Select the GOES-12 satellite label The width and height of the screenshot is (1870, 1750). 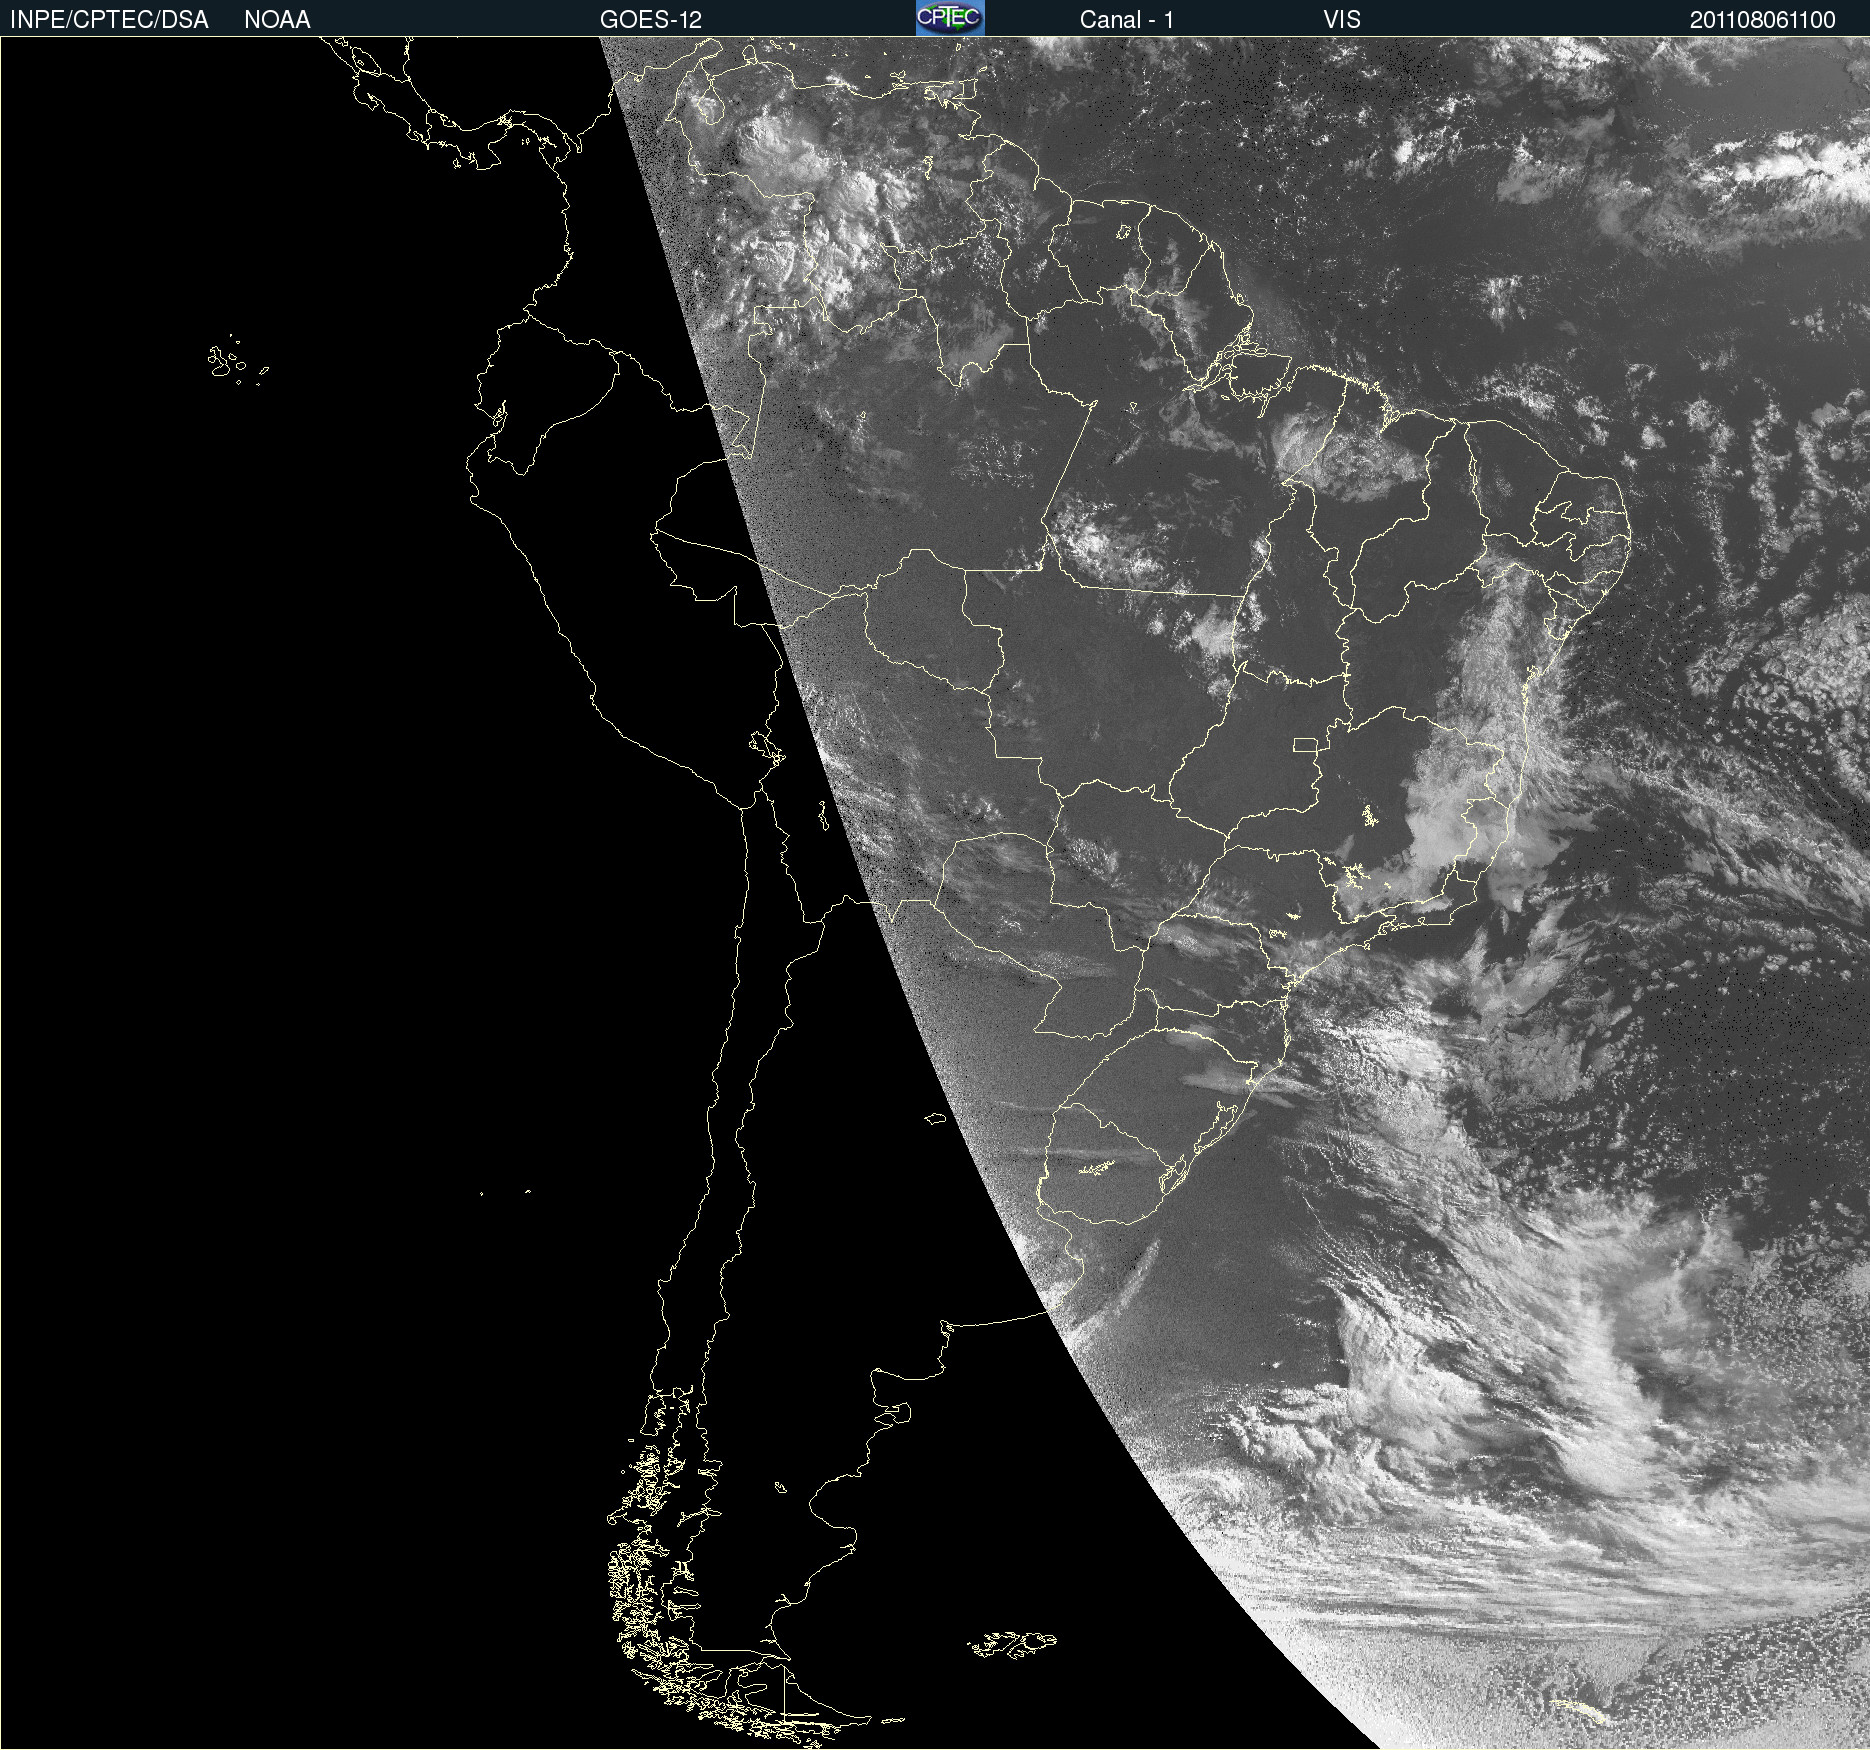[651, 20]
